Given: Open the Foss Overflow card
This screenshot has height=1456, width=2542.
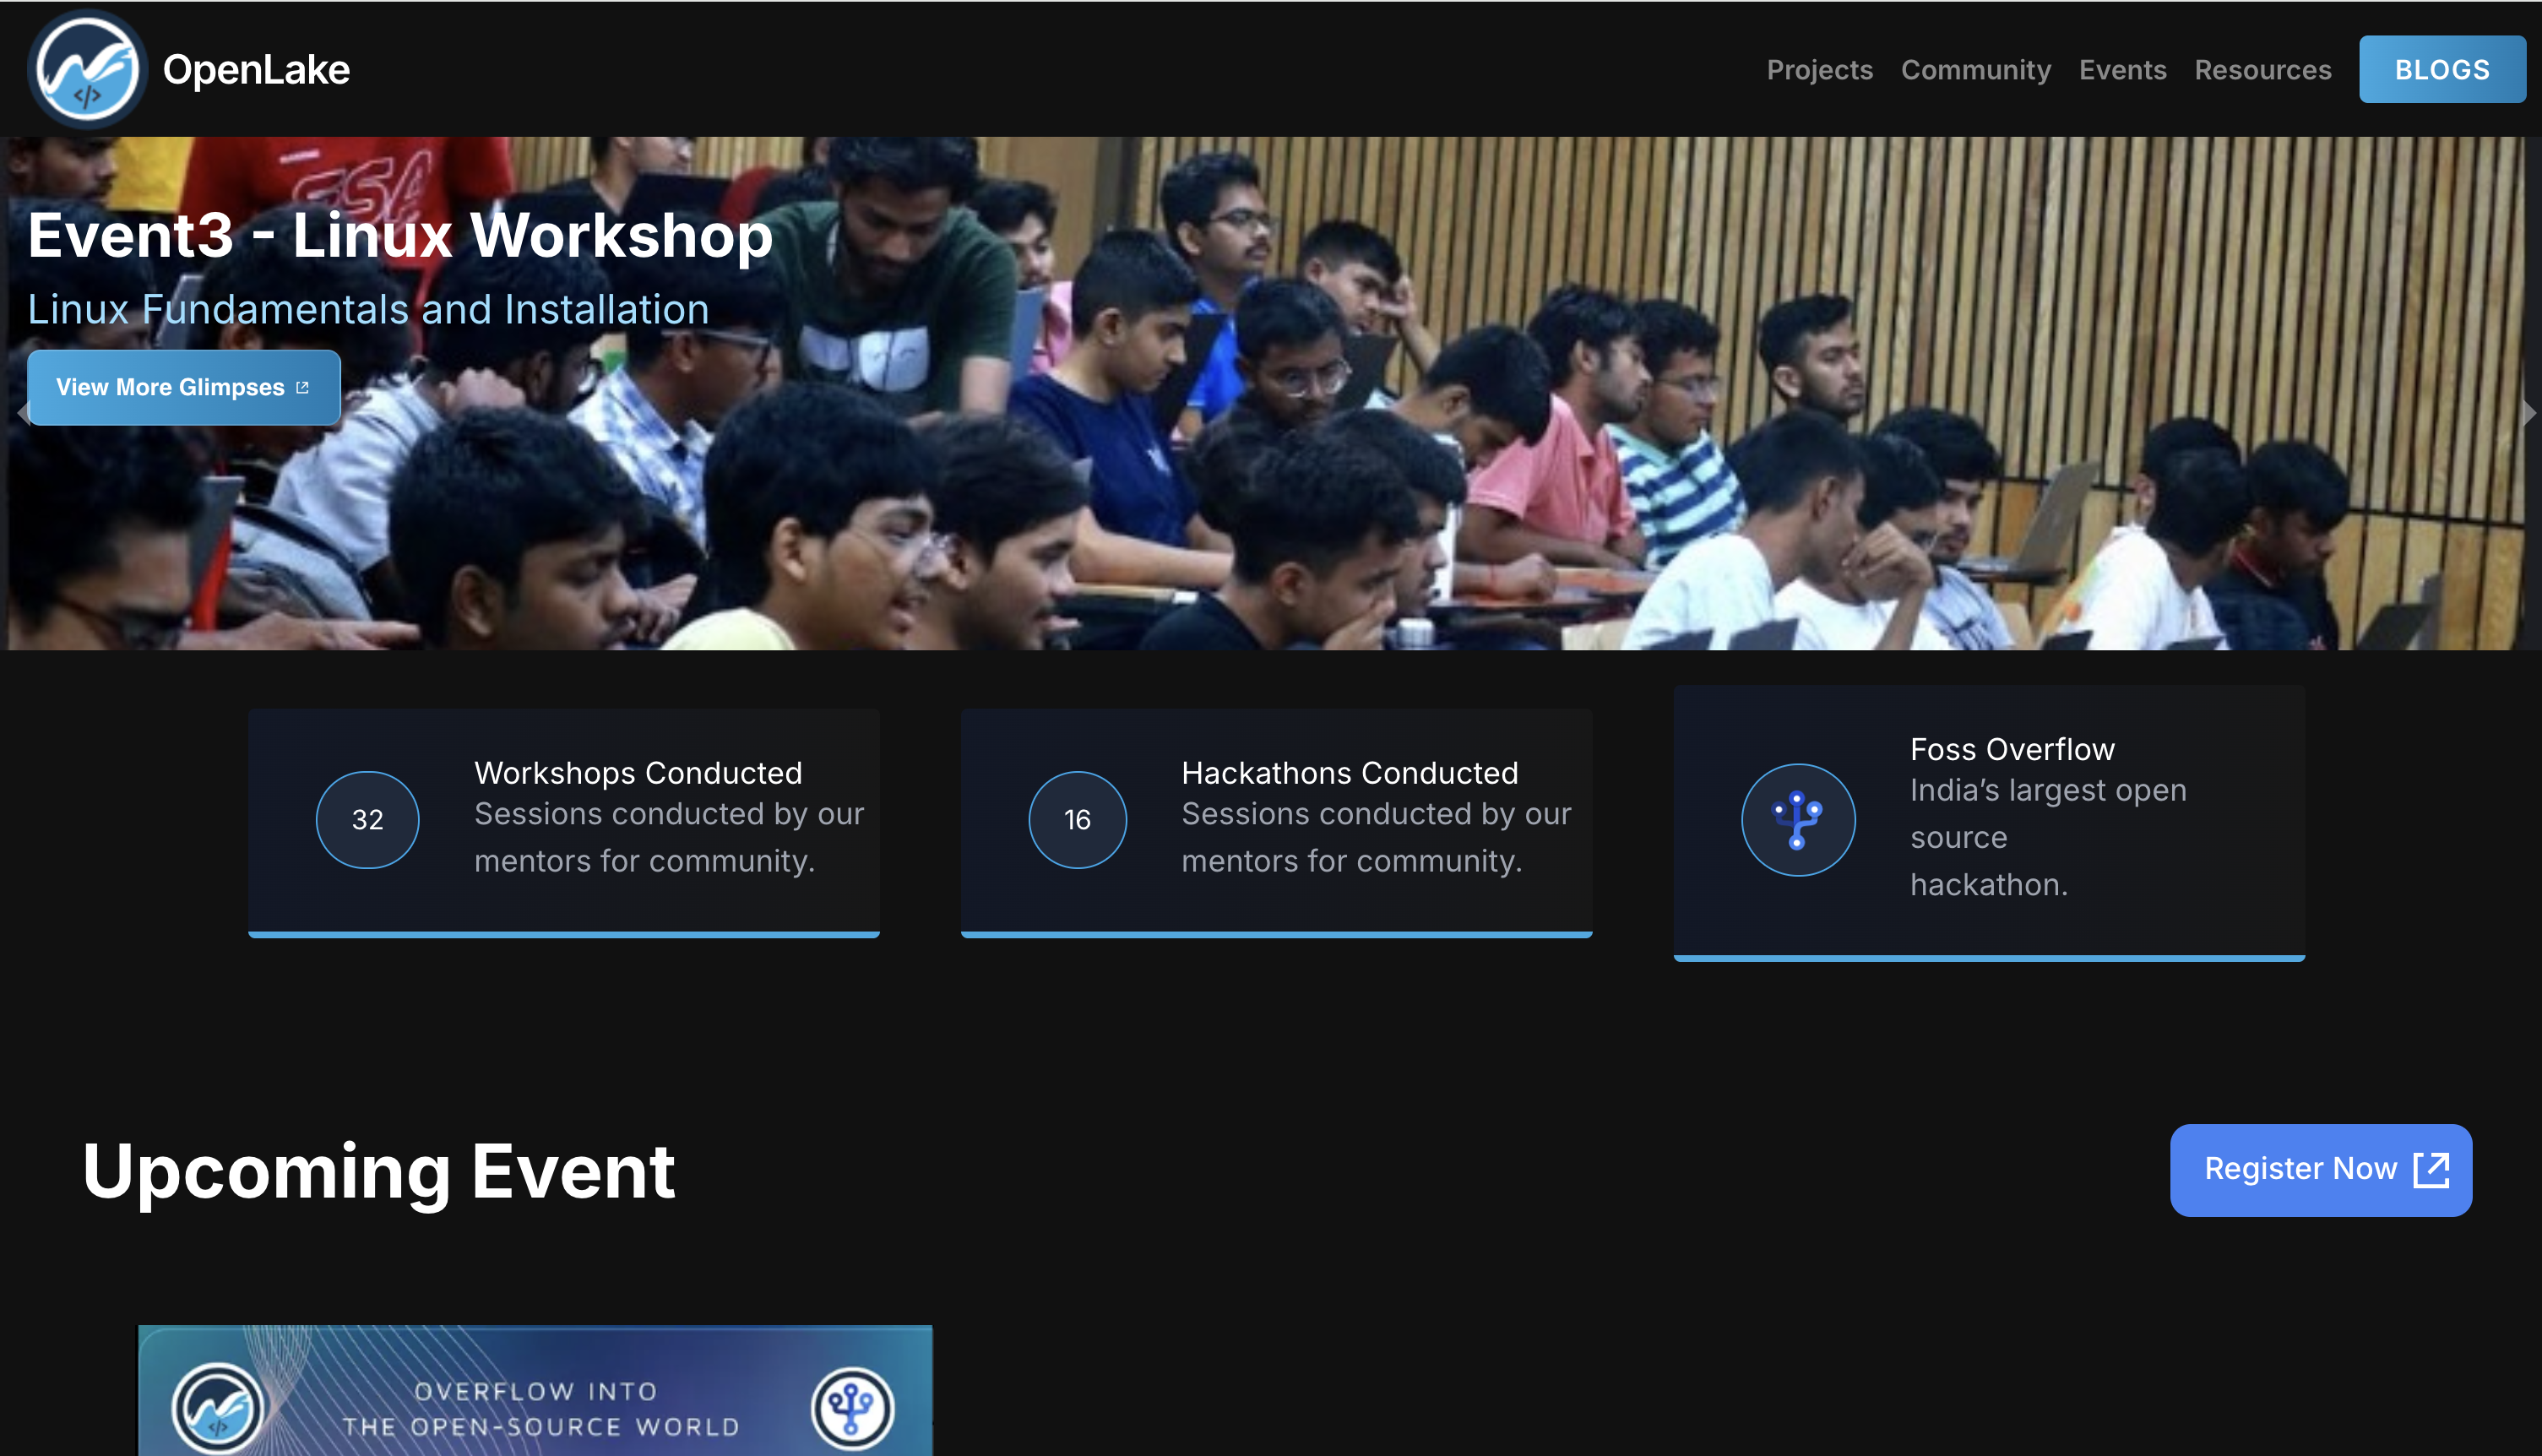Looking at the screenshot, I should tap(1988, 822).
